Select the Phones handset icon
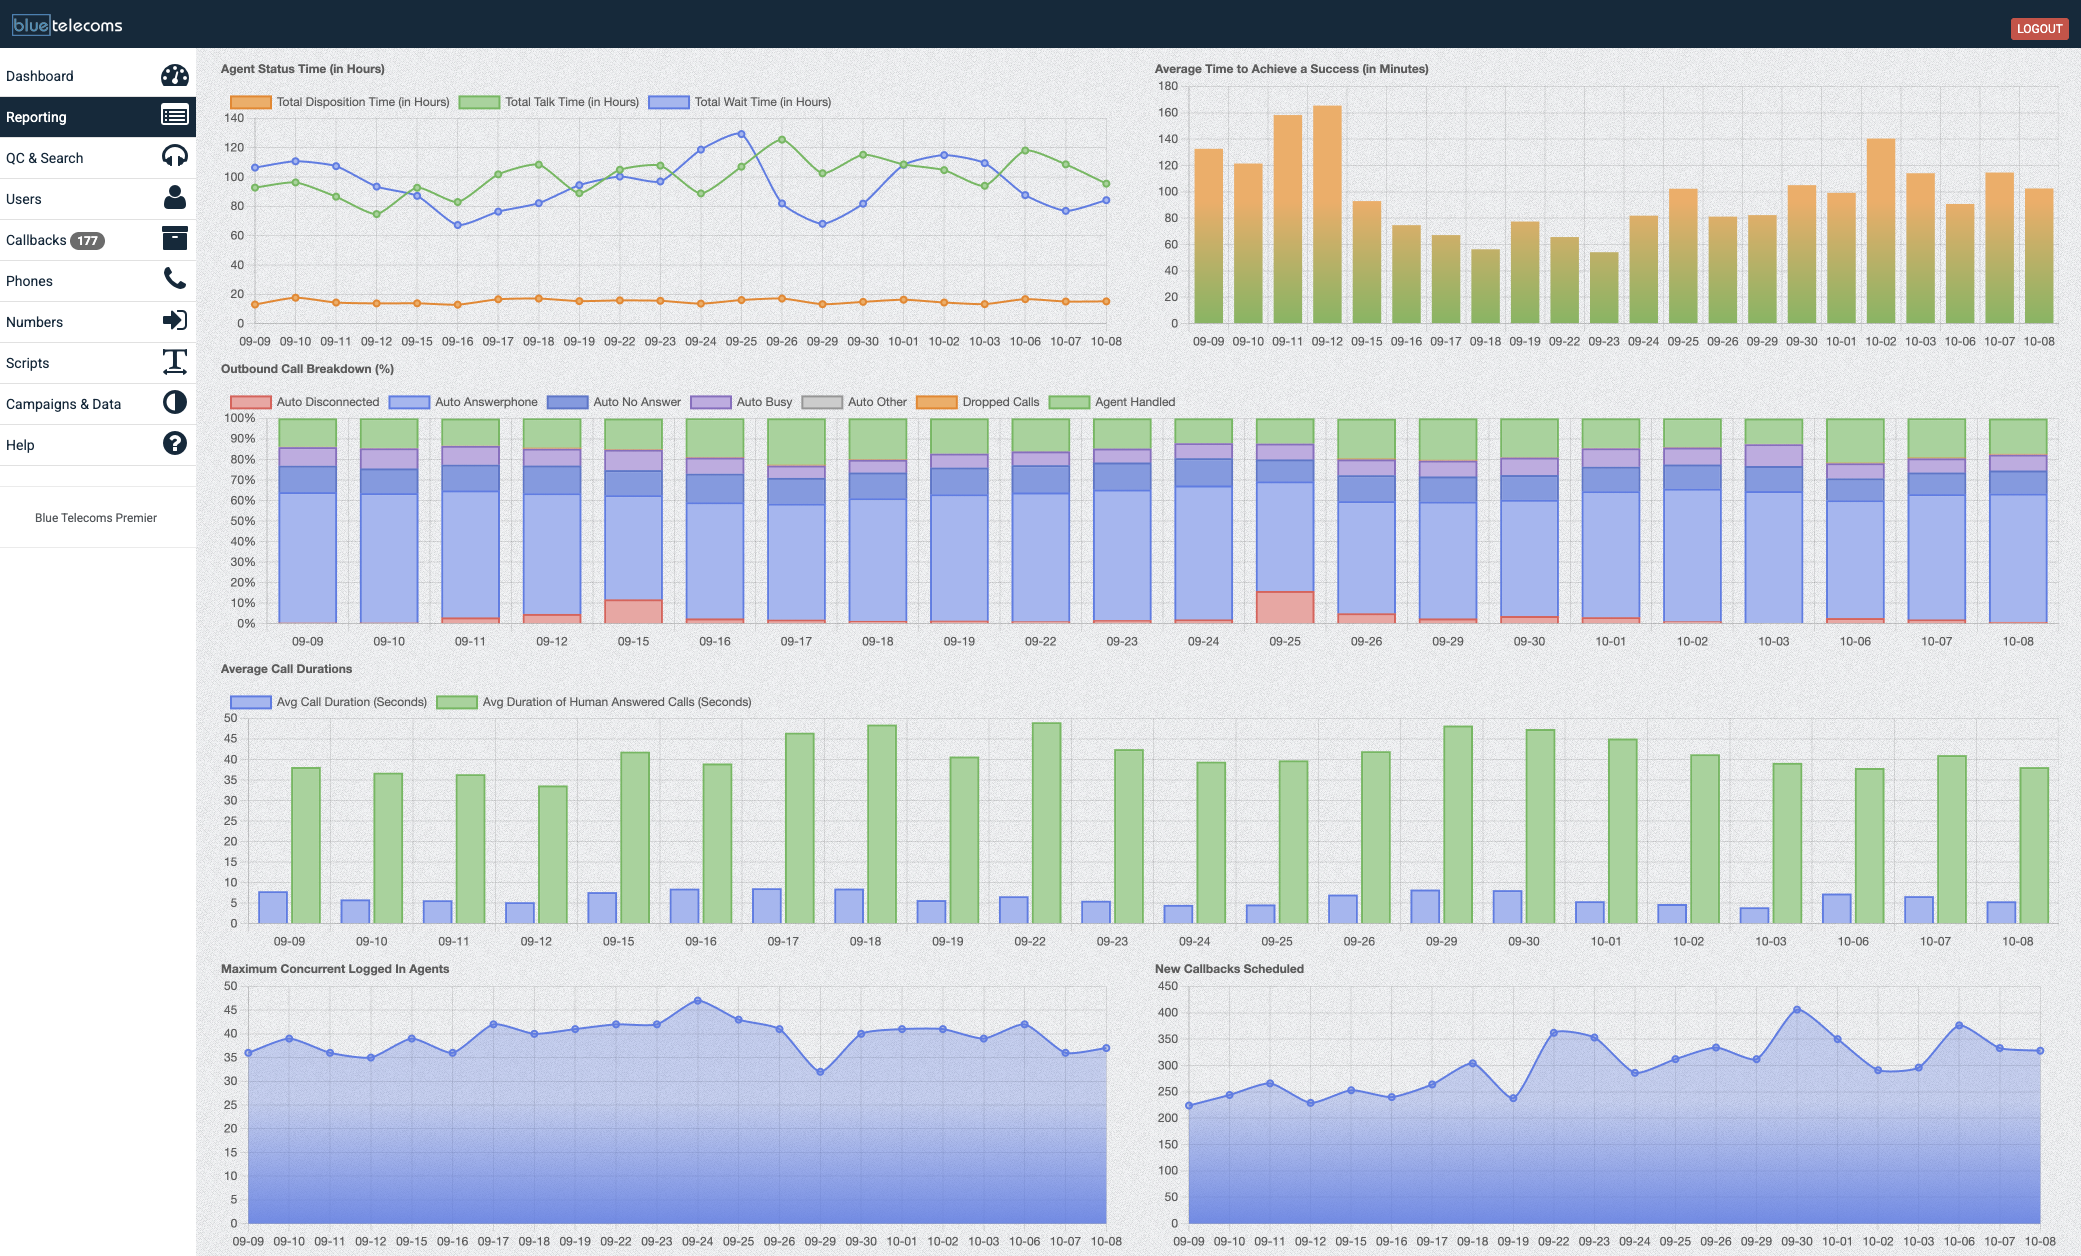Screen dimensions: 2081x1256 [x=176, y=280]
